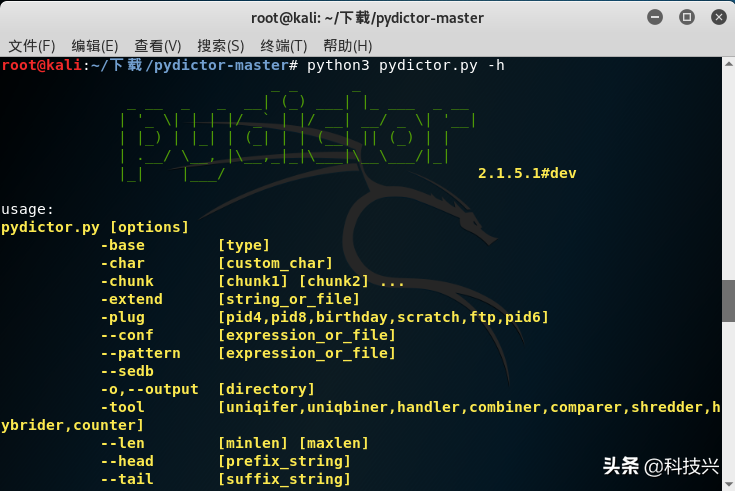Click the --head option text
Viewport: 735px width, 491px height.
127,461
